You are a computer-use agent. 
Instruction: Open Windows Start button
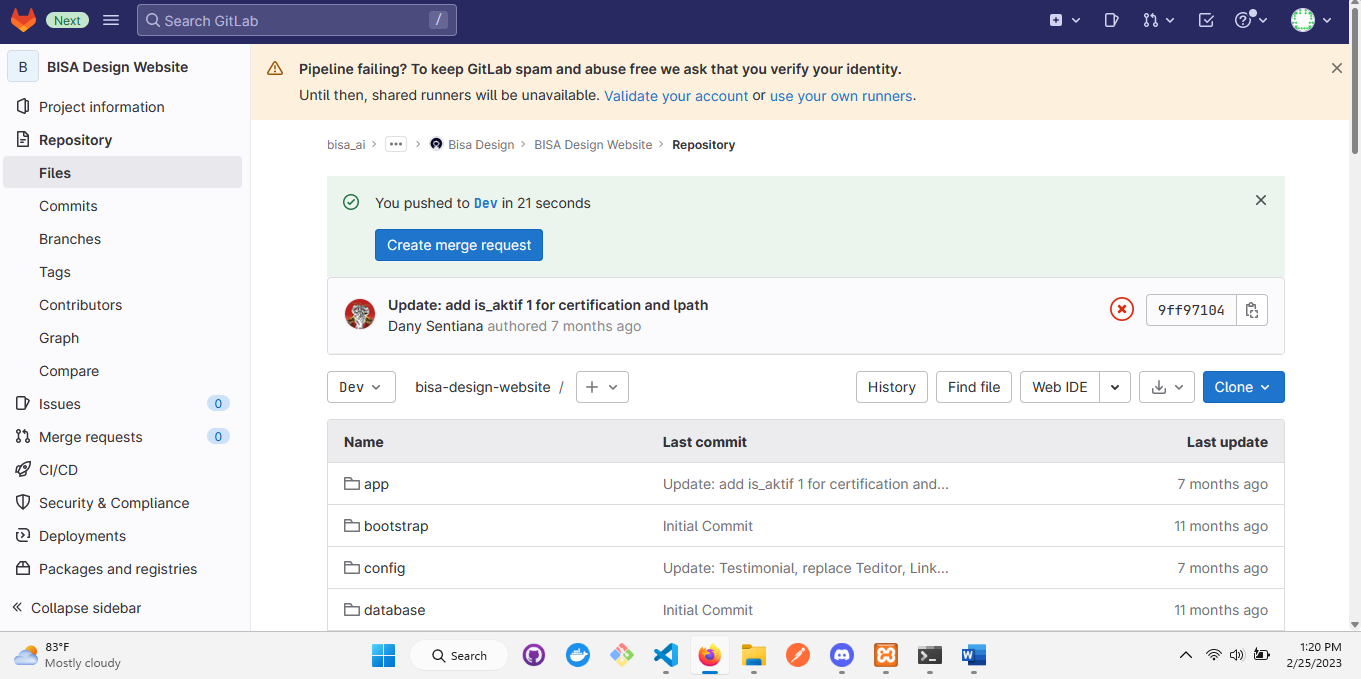pos(383,655)
